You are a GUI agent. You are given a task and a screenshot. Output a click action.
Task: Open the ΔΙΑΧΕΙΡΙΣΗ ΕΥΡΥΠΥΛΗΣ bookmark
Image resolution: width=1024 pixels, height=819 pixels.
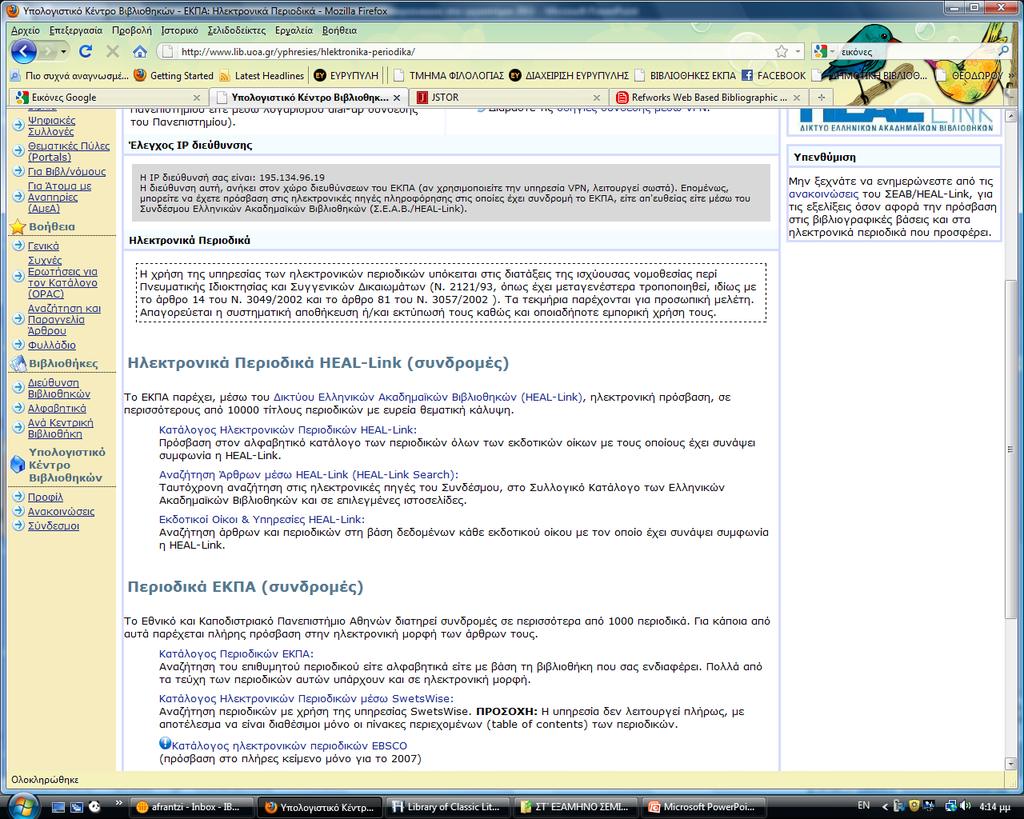(x=569, y=76)
